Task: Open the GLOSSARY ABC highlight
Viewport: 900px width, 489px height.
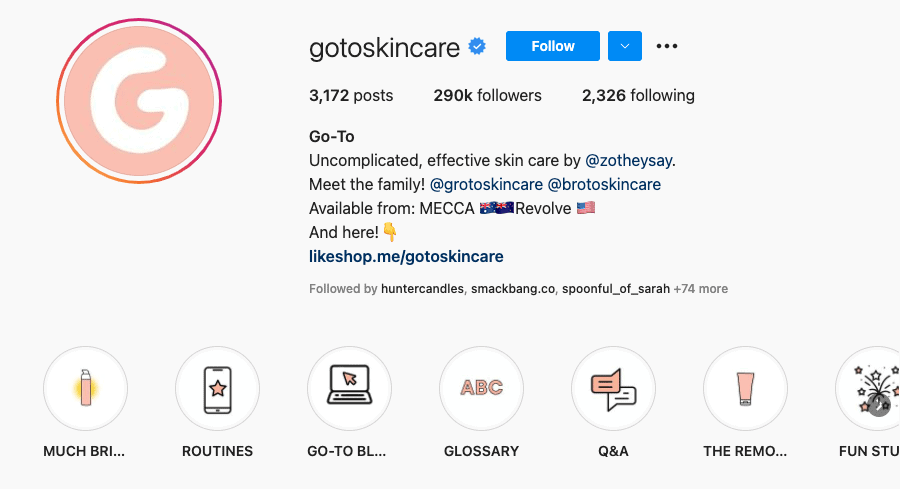Action: [481, 389]
